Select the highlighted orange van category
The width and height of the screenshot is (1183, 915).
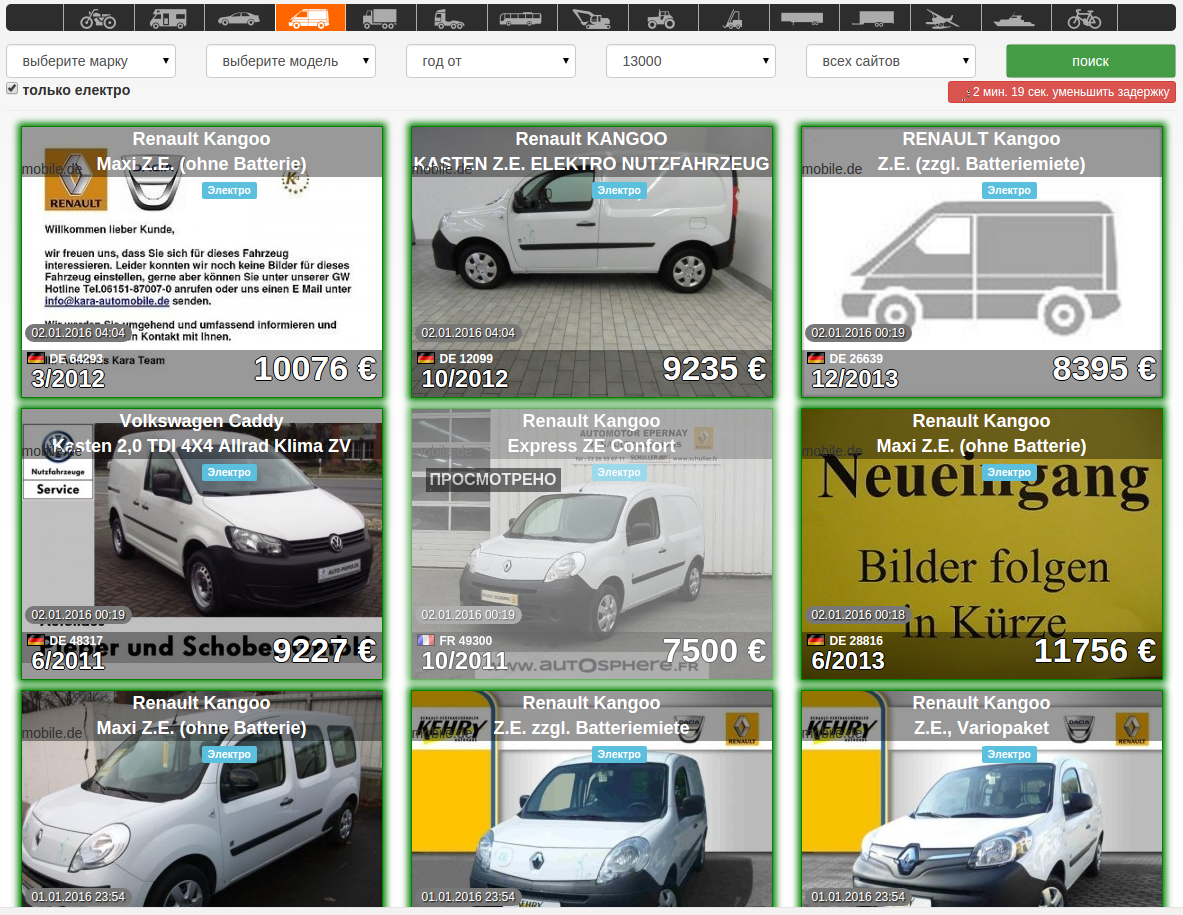pyautogui.click(x=310, y=18)
